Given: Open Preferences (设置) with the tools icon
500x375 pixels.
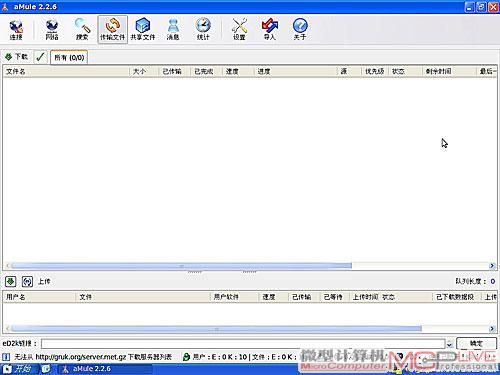Looking at the screenshot, I should [x=239, y=29].
